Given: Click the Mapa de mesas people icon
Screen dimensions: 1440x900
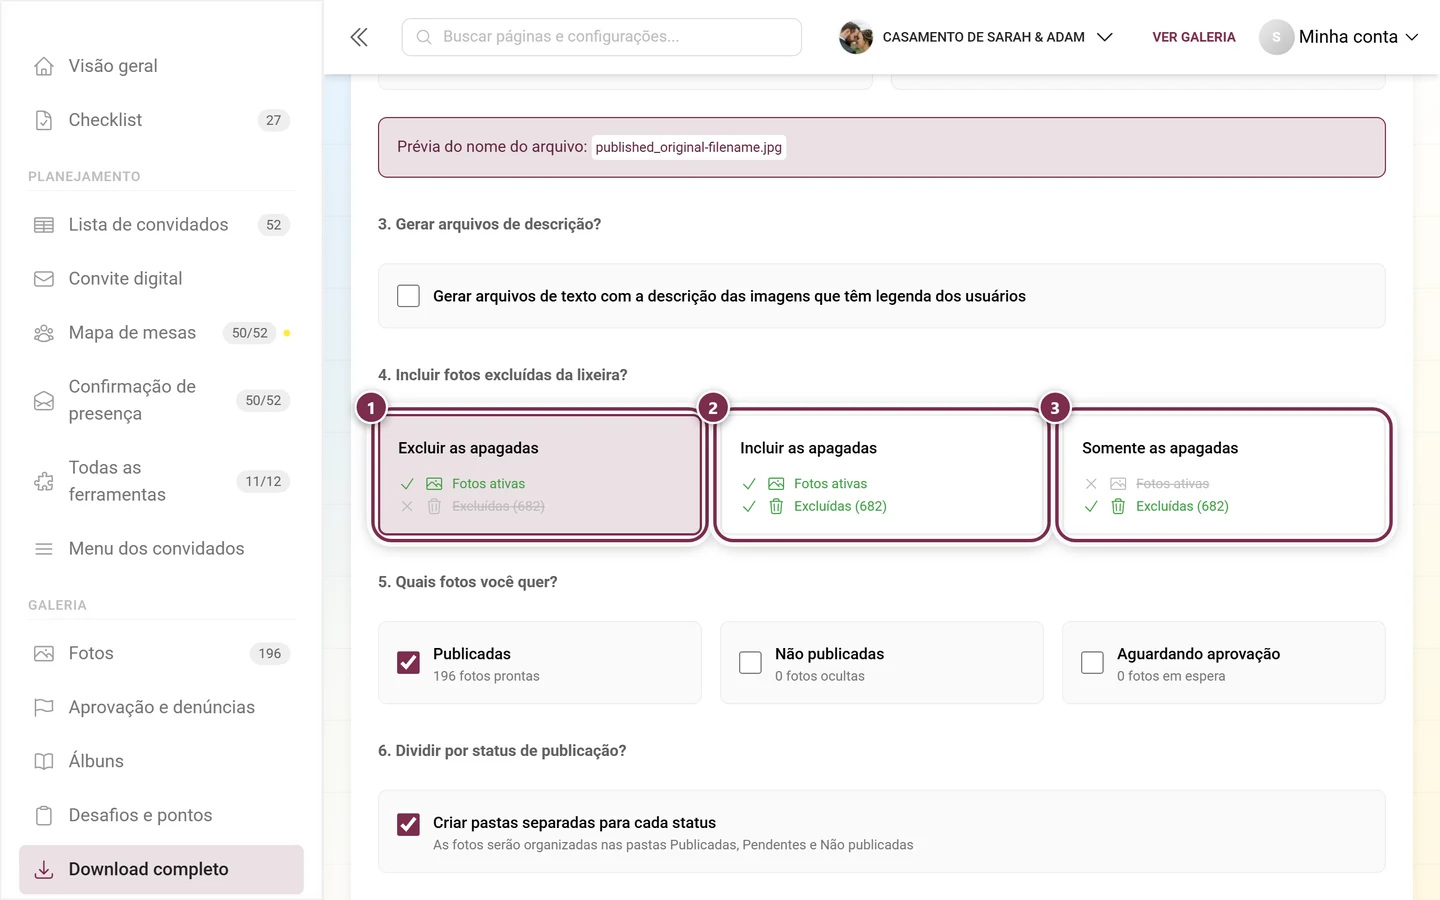Looking at the screenshot, I should coord(44,333).
